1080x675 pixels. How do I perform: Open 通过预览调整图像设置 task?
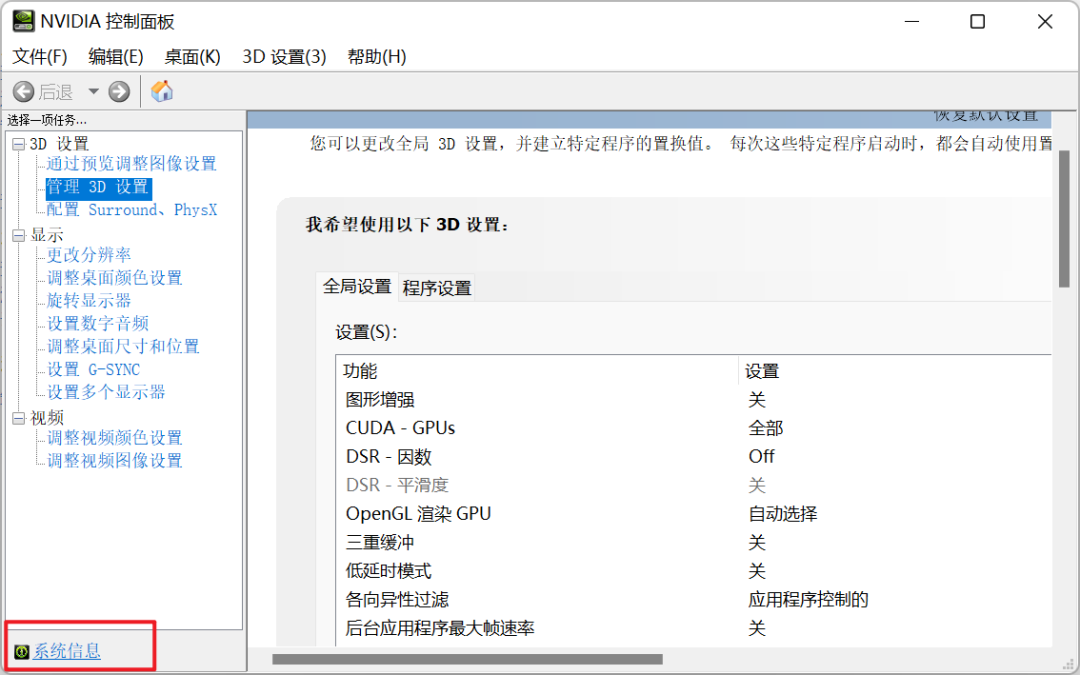[x=132, y=164]
